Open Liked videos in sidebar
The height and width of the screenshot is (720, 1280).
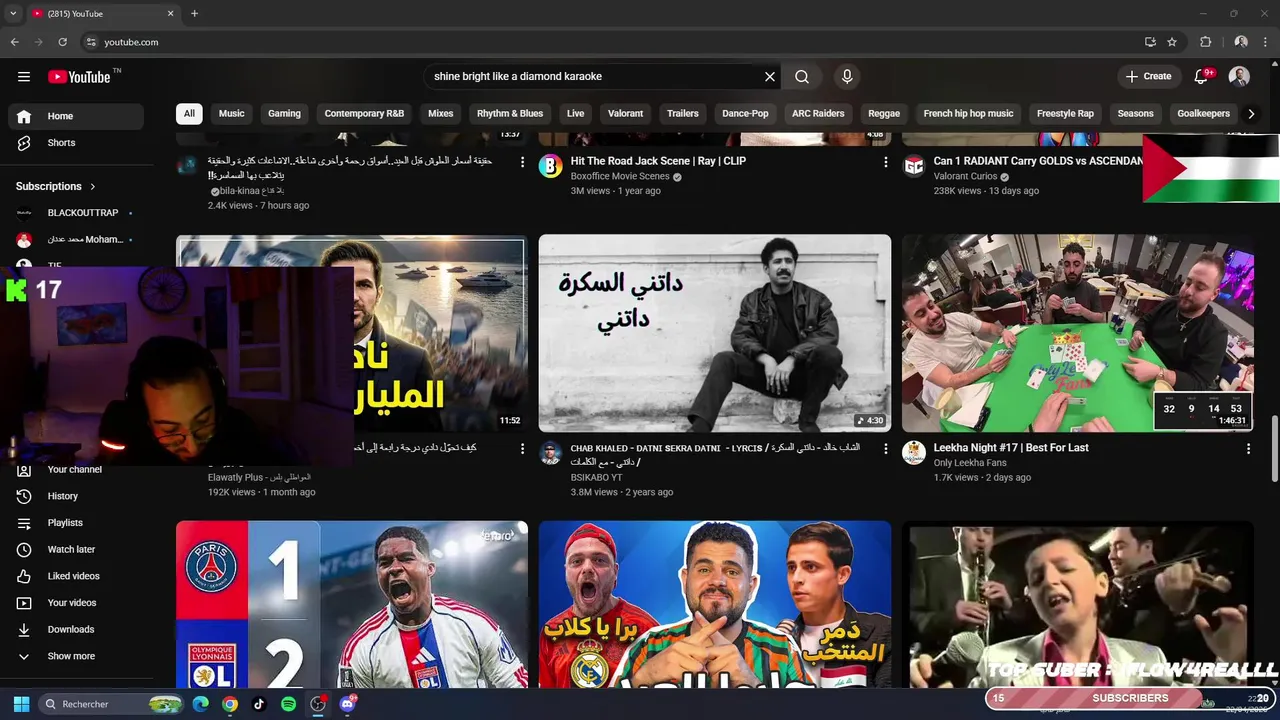coord(76,576)
